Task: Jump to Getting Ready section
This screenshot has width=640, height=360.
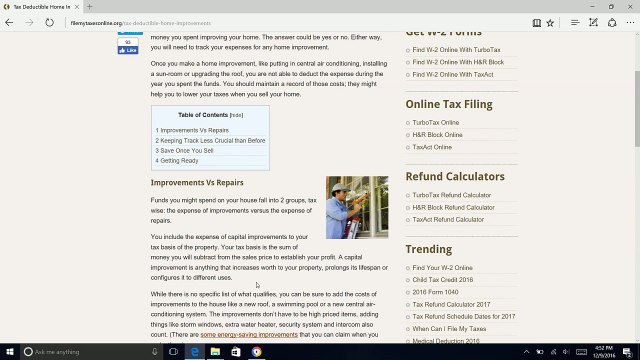Action: (177, 161)
